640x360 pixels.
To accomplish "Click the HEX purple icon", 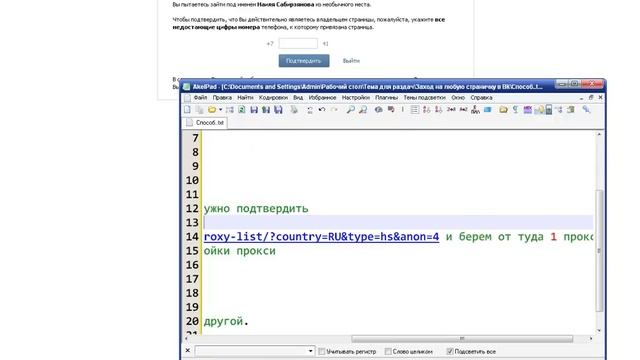I will tap(527, 110).
